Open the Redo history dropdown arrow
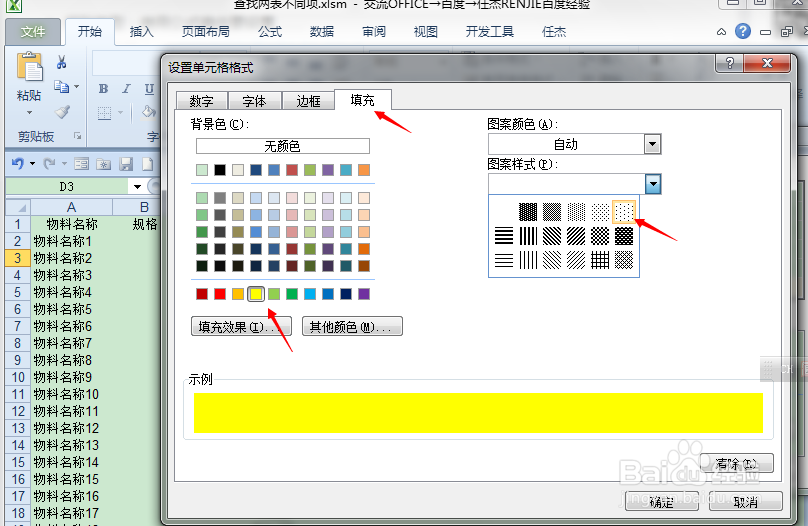808x526 pixels. 64,164
